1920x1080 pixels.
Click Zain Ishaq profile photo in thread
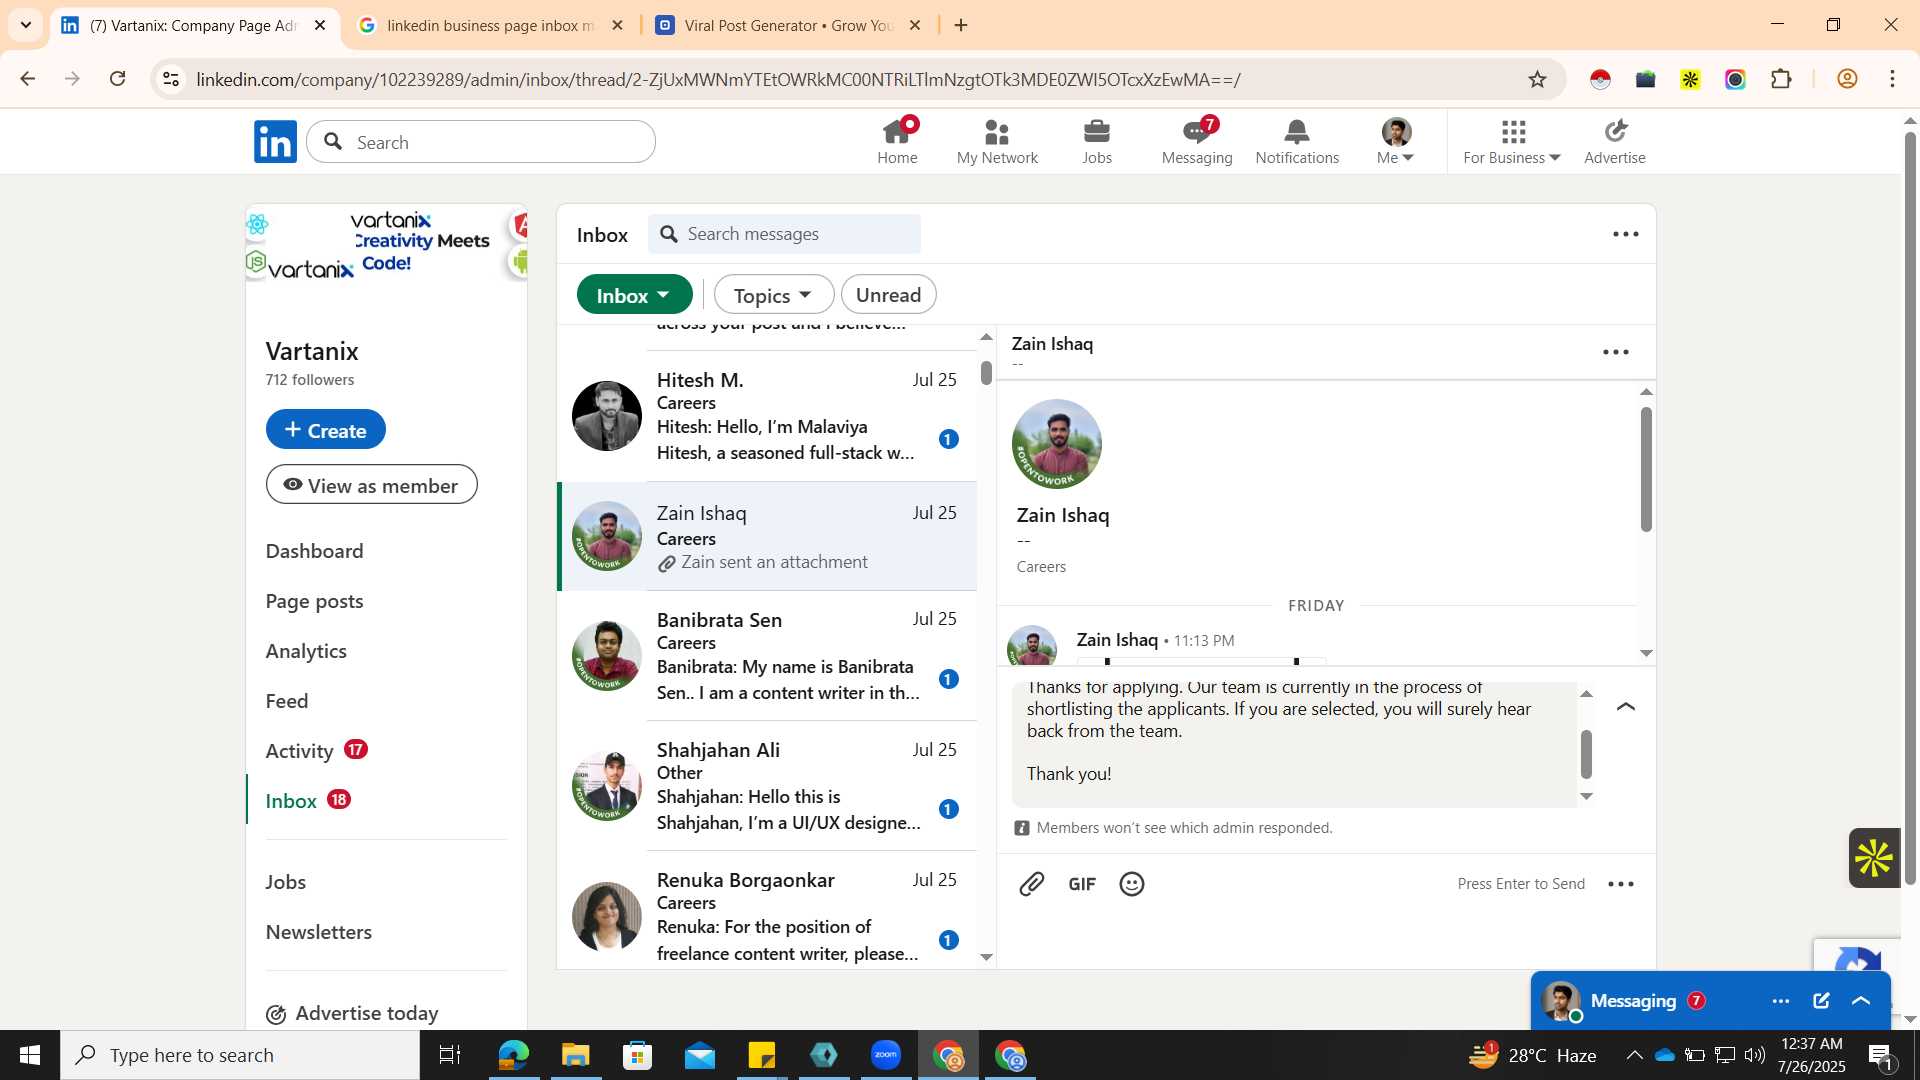click(x=1057, y=444)
